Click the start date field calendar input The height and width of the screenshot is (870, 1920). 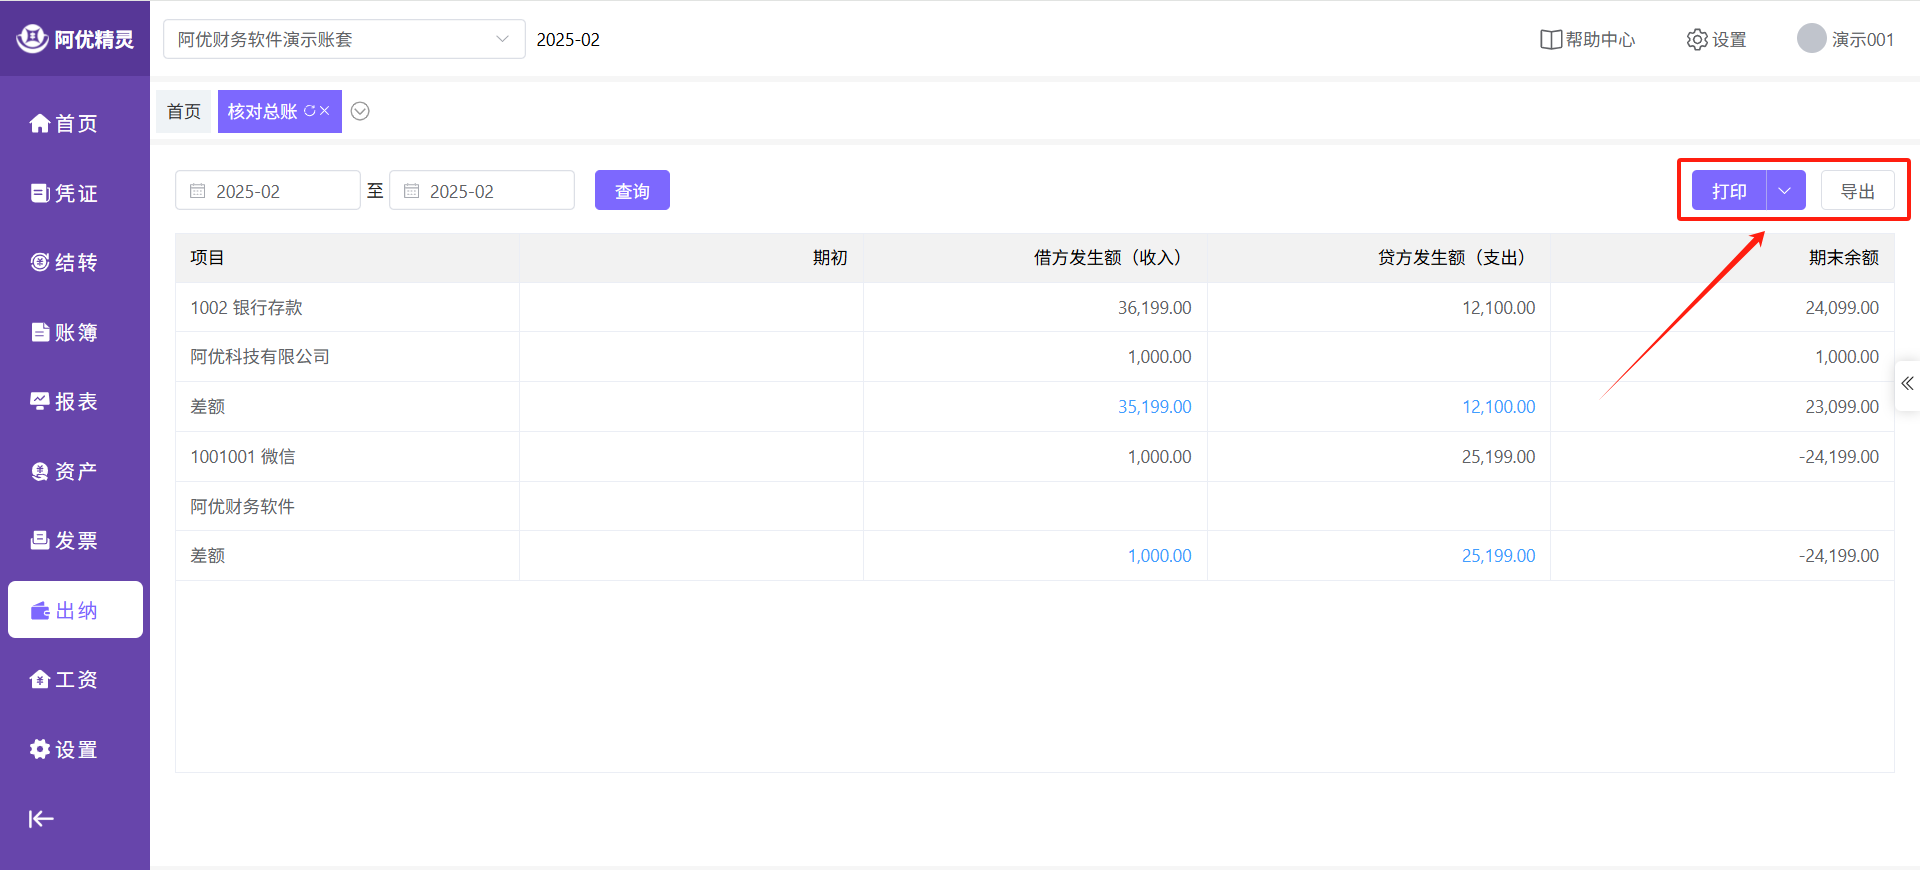tap(267, 191)
